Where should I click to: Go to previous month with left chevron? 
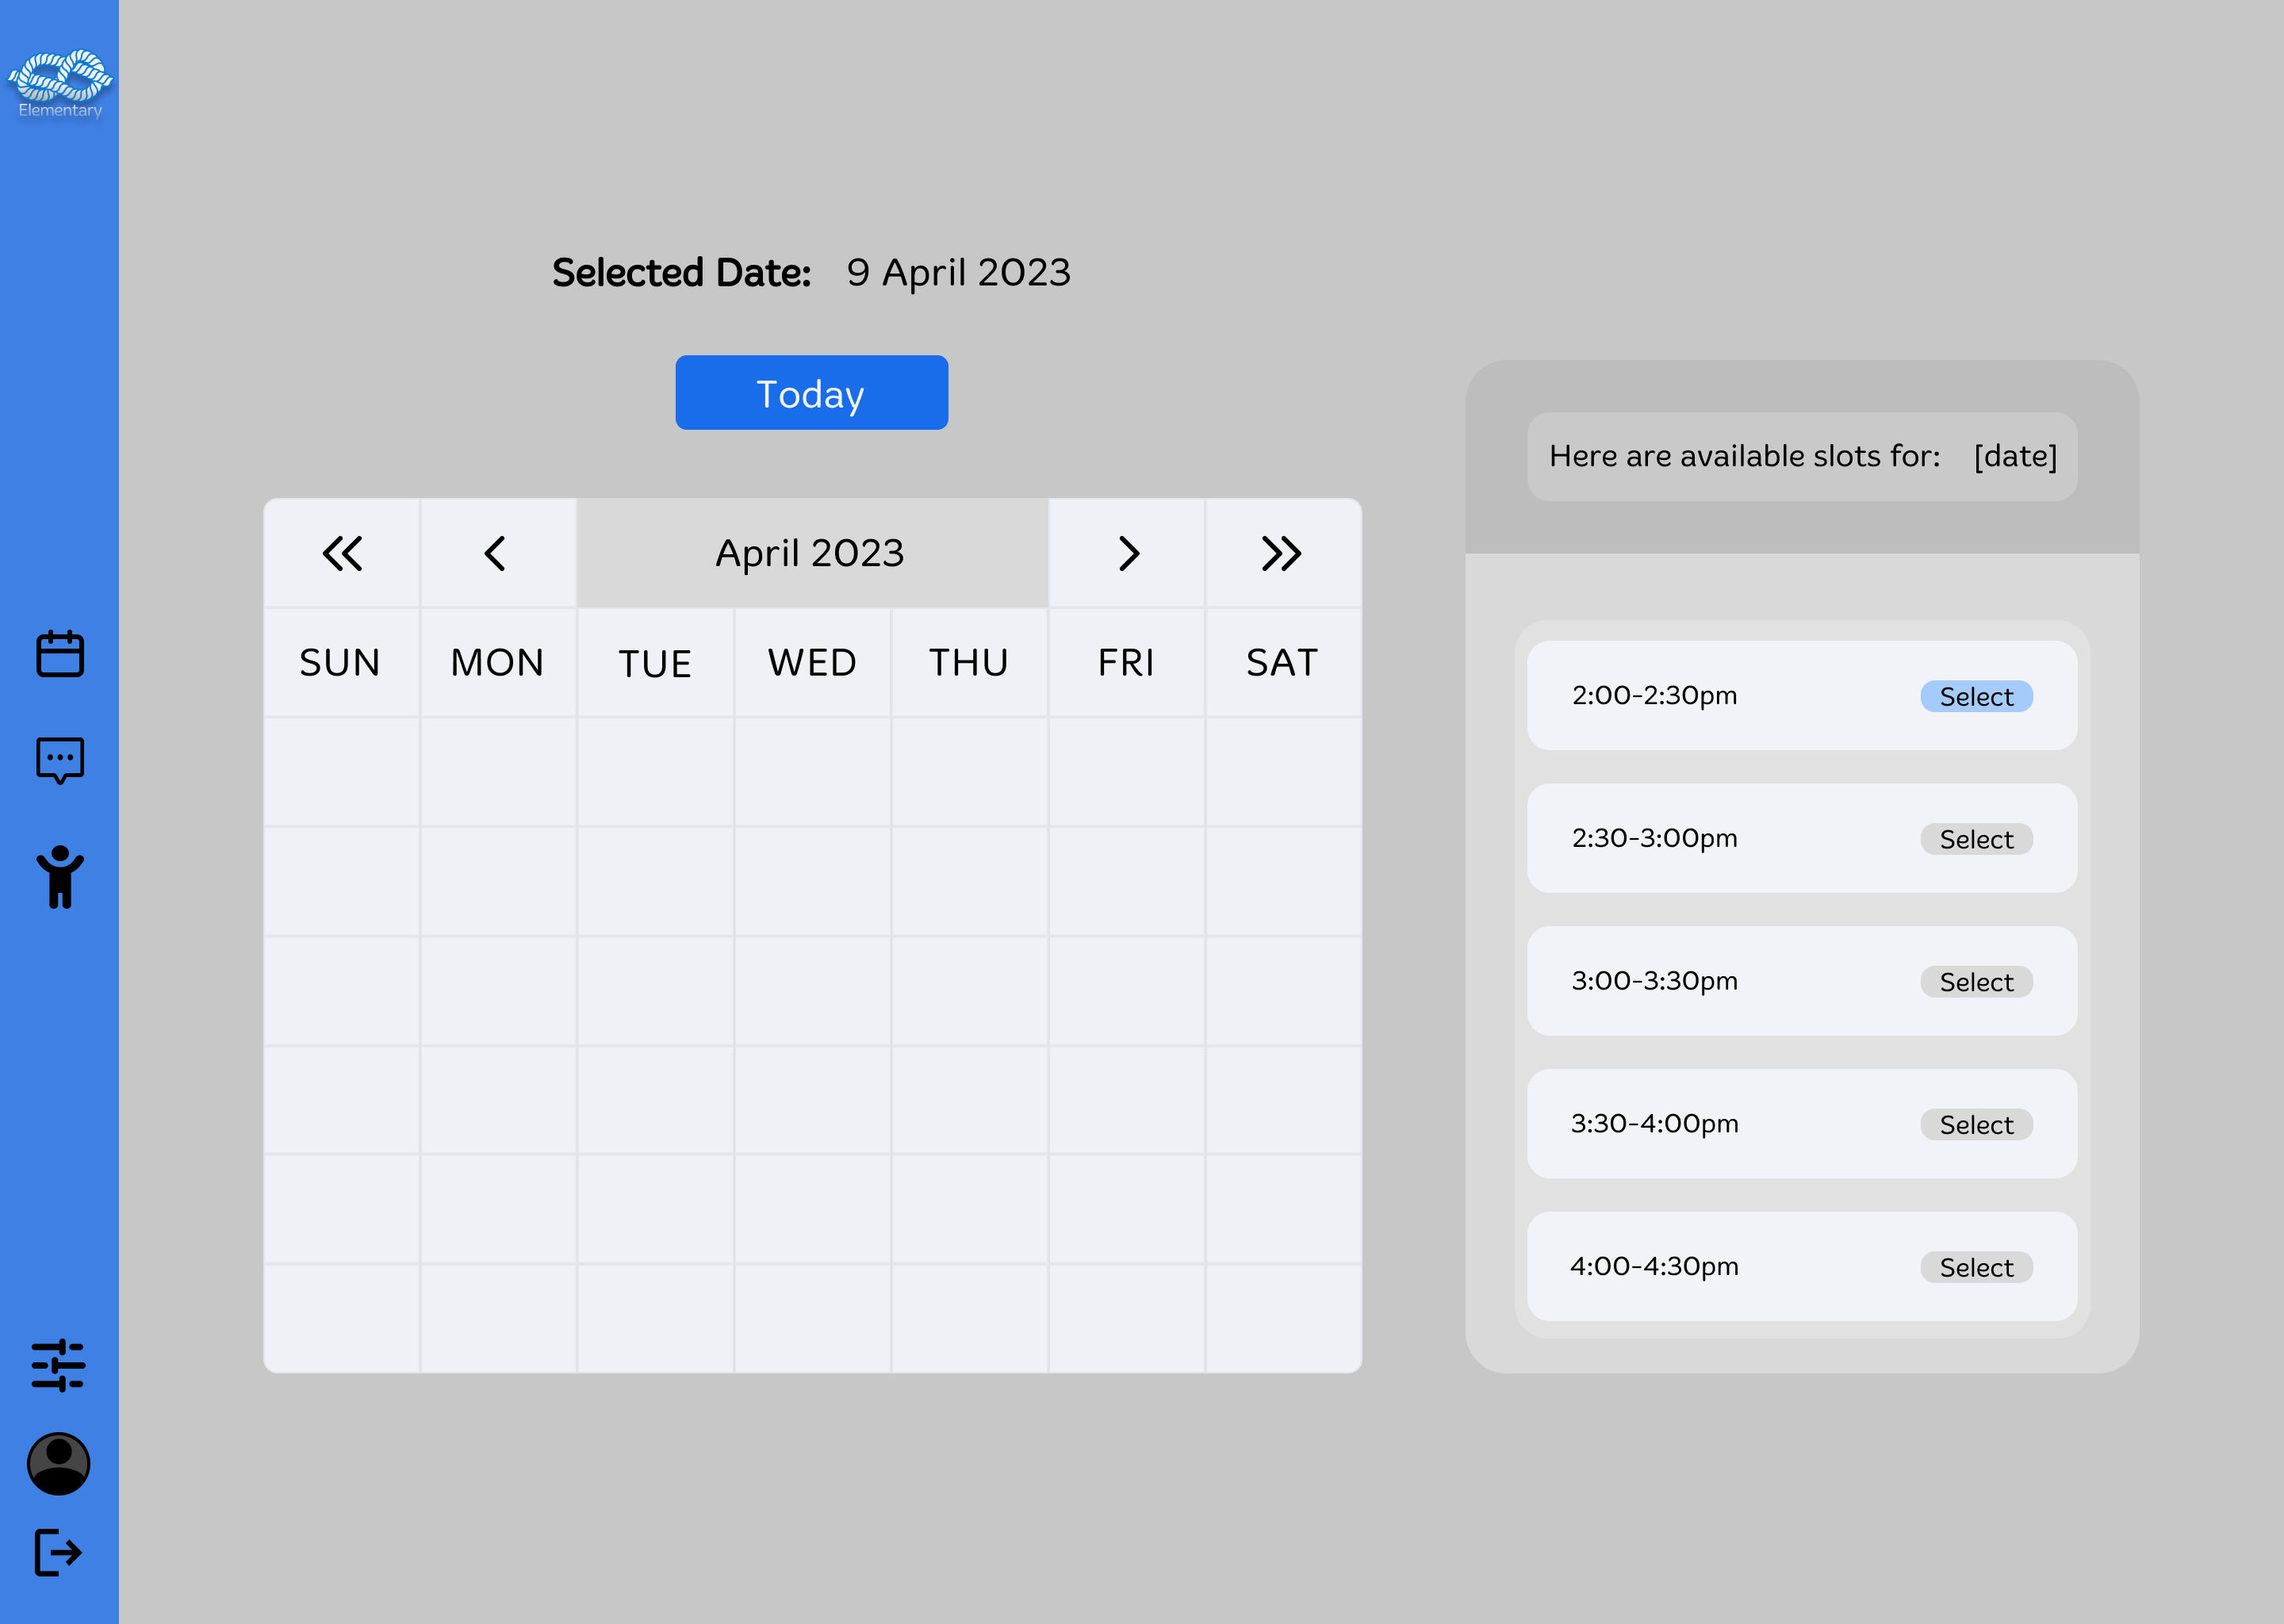point(496,553)
